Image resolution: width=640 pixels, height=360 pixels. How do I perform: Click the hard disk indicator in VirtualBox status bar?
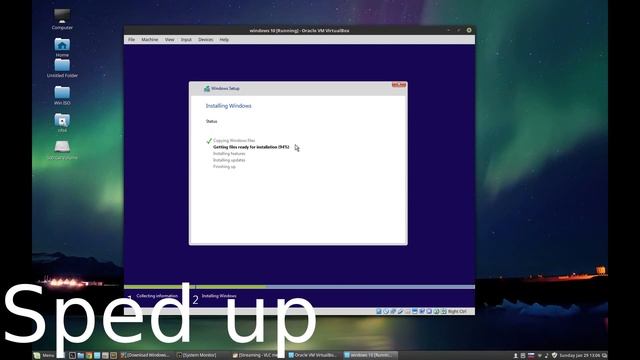(x=379, y=311)
